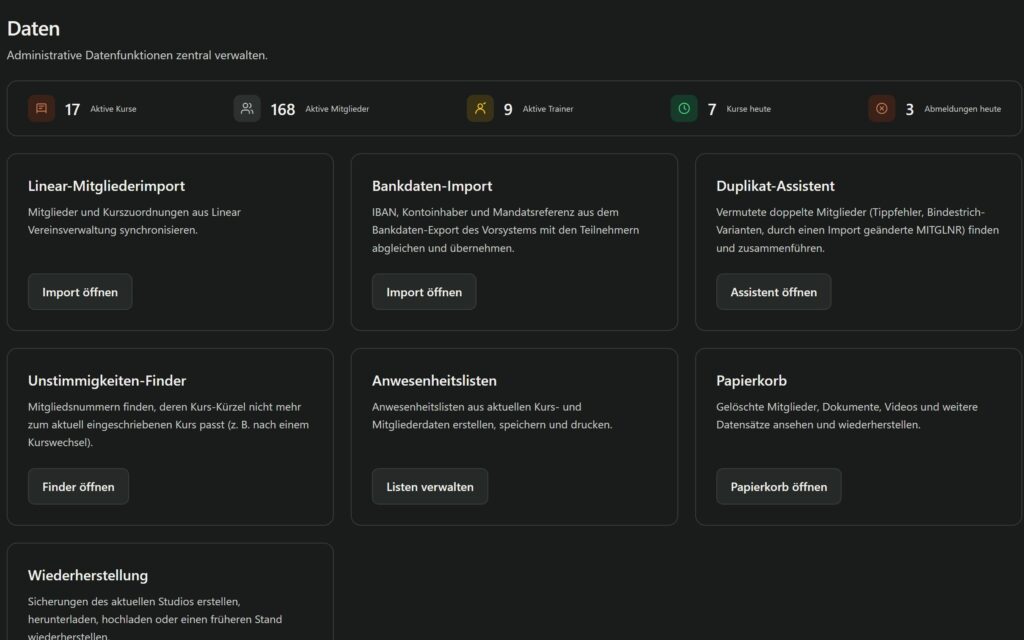
Task: Select the Daten page heading
Action: click(33, 29)
